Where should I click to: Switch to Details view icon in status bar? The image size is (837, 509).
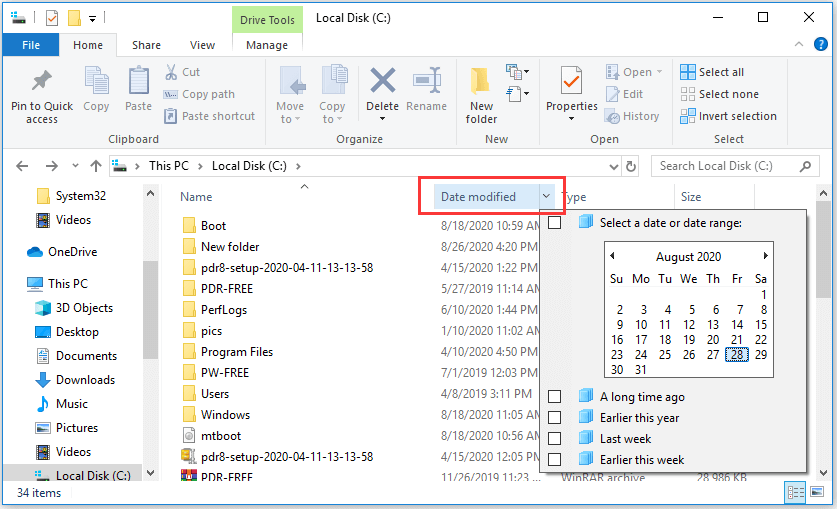click(795, 492)
